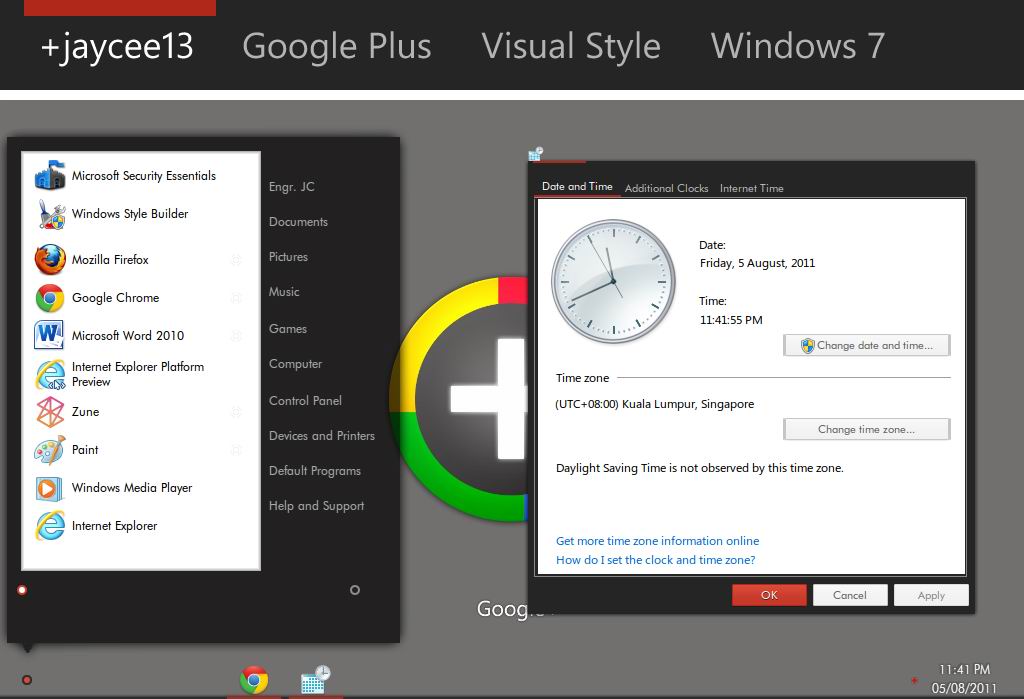Open Games from Start menu
The image size is (1024, 699).
(288, 329)
